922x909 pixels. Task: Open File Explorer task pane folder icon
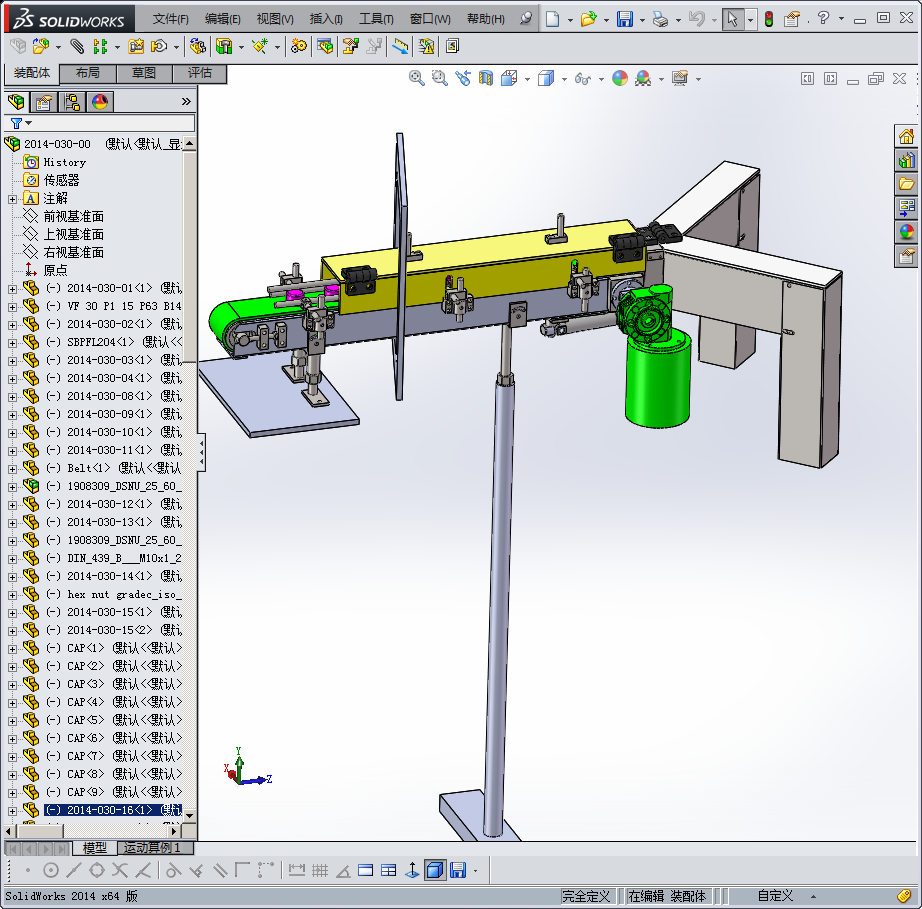coord(906,184)
